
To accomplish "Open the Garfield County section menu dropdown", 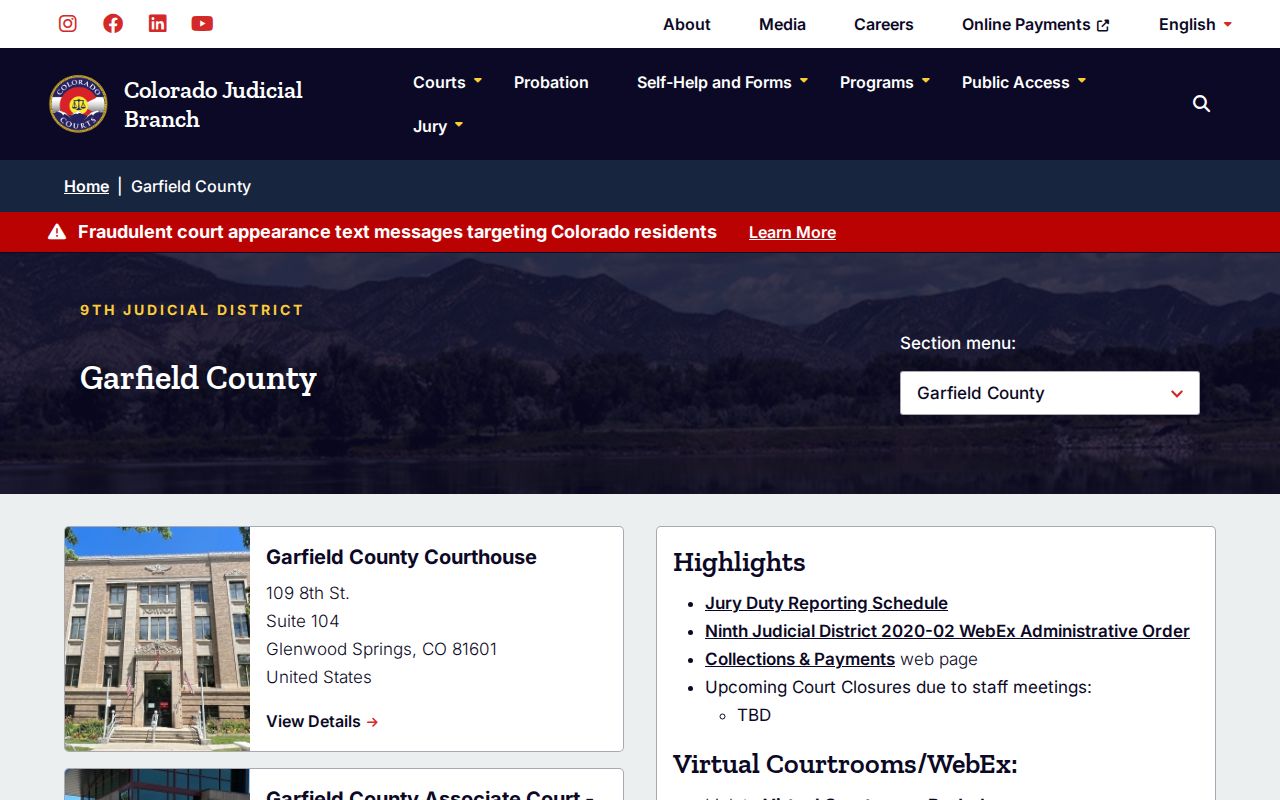I will 1050,393.
